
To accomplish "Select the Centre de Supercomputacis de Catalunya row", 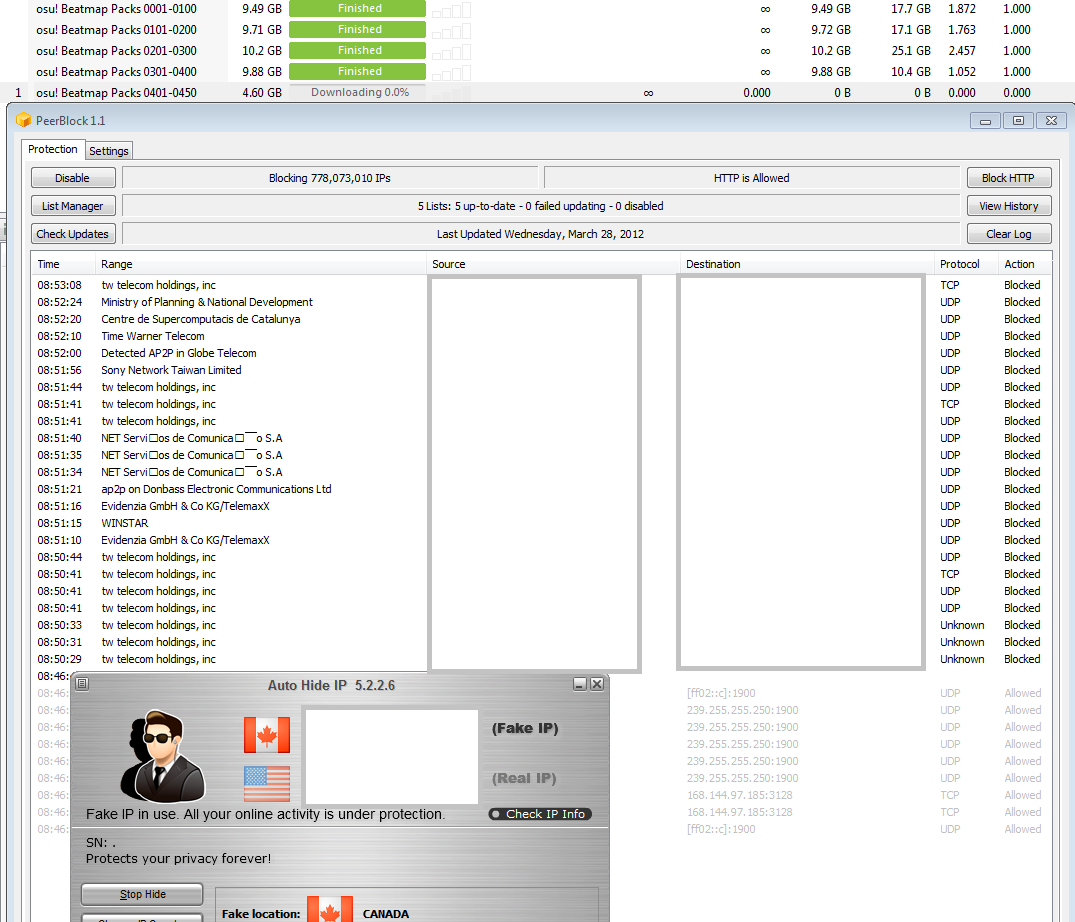I will [x=542, y=319].
